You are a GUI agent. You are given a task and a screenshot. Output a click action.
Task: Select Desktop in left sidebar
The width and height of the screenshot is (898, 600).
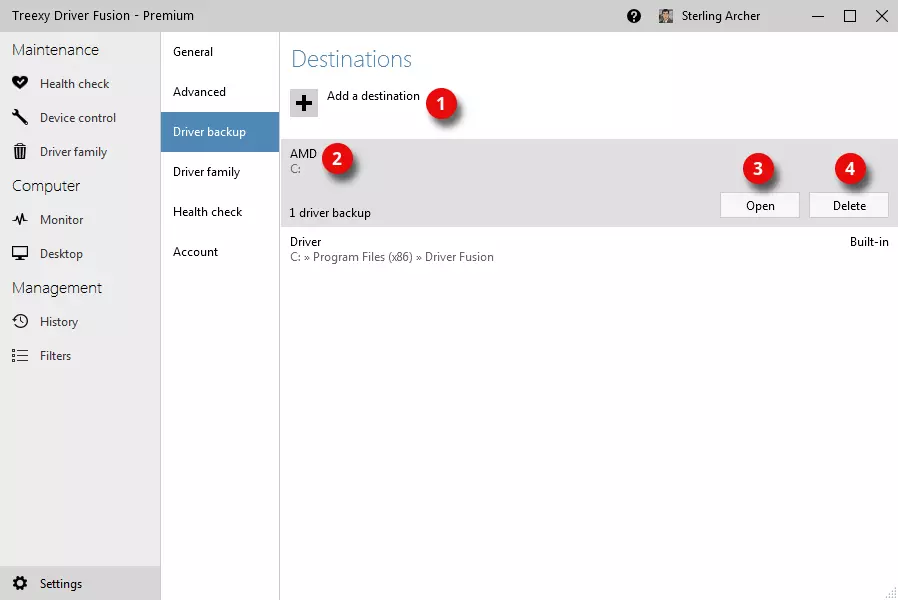click(80, 254)
